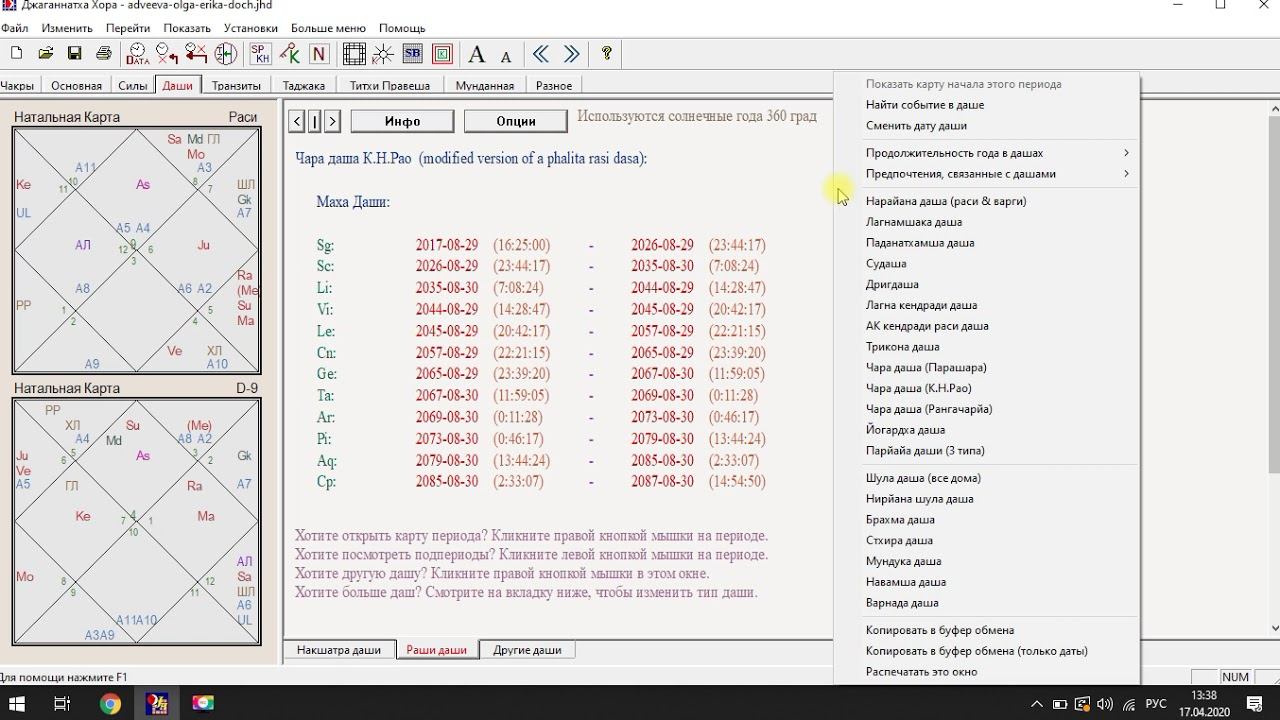Switch to the Мунданная tab
This screenshot has height=720, width=1280.
point(485,86)
